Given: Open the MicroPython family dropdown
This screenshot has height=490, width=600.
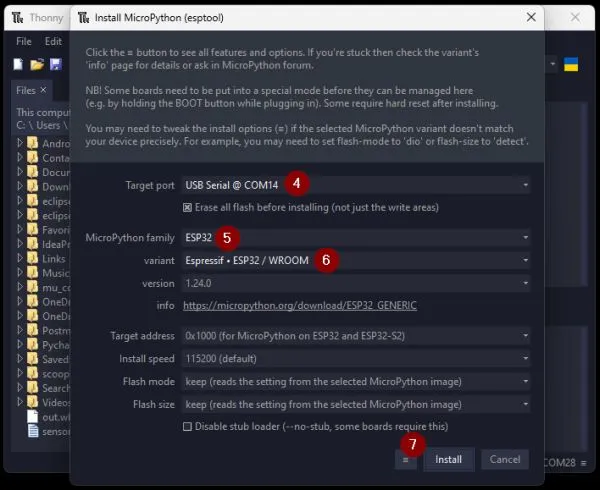Looking at the screenshot, I should pyautogui.click(x=356, y=237).
